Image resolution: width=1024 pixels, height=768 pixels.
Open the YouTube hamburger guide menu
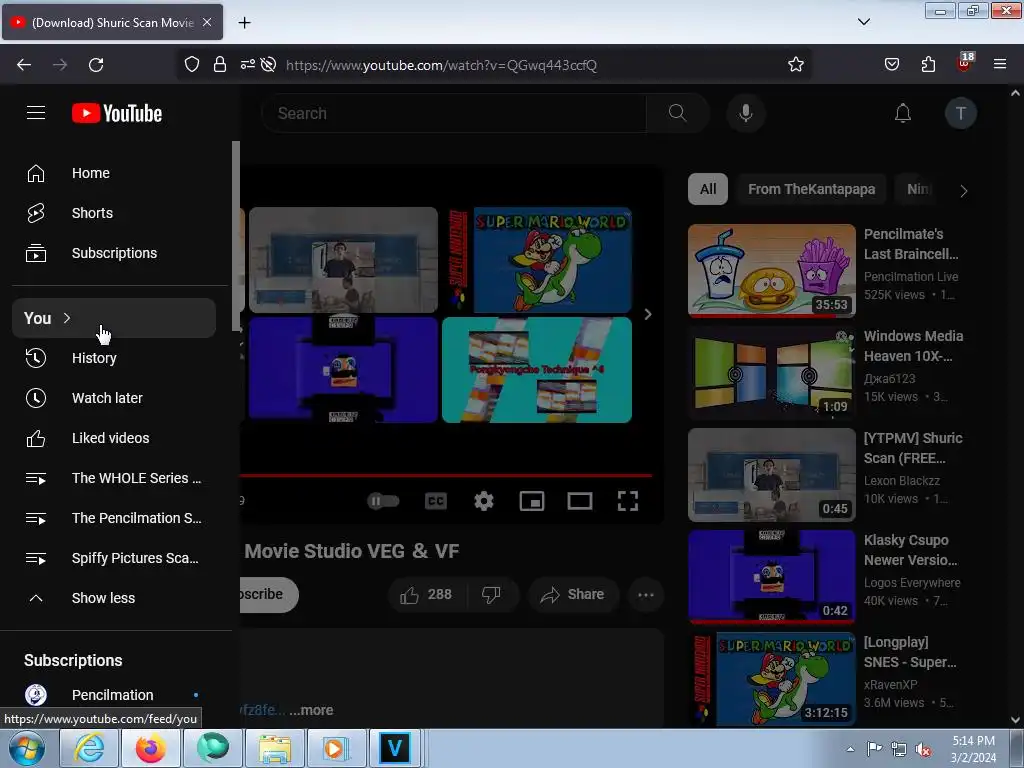[x=36, y=113]
